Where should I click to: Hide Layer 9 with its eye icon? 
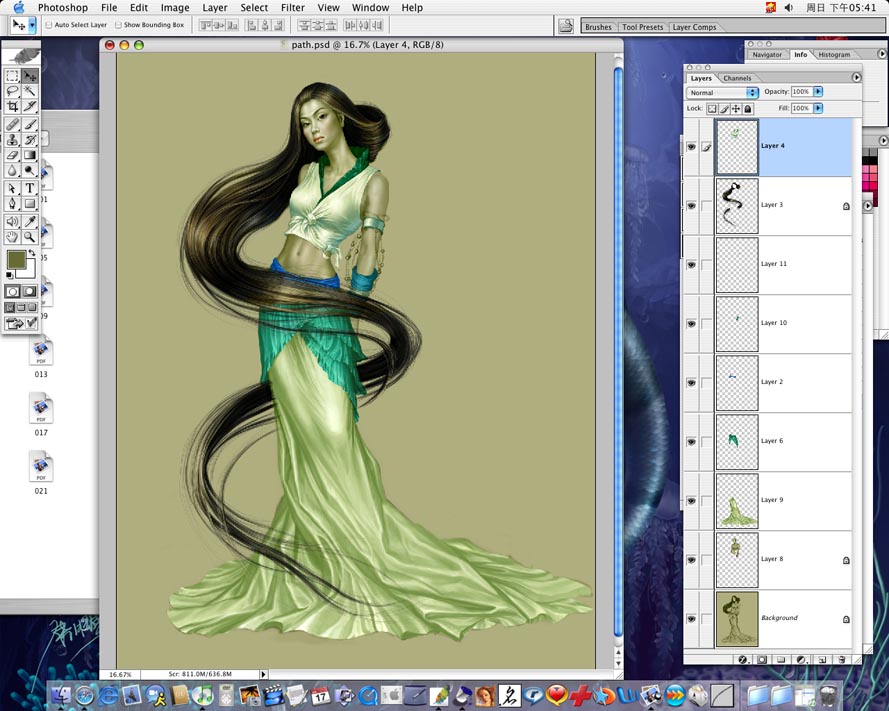pos(691,501)
